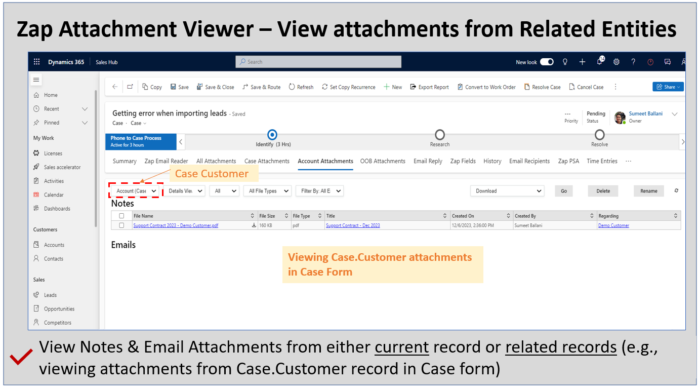Switch to OOB Attachments tab
The width and height of the screenshot is (700, 388).
[x=383, y=161]
